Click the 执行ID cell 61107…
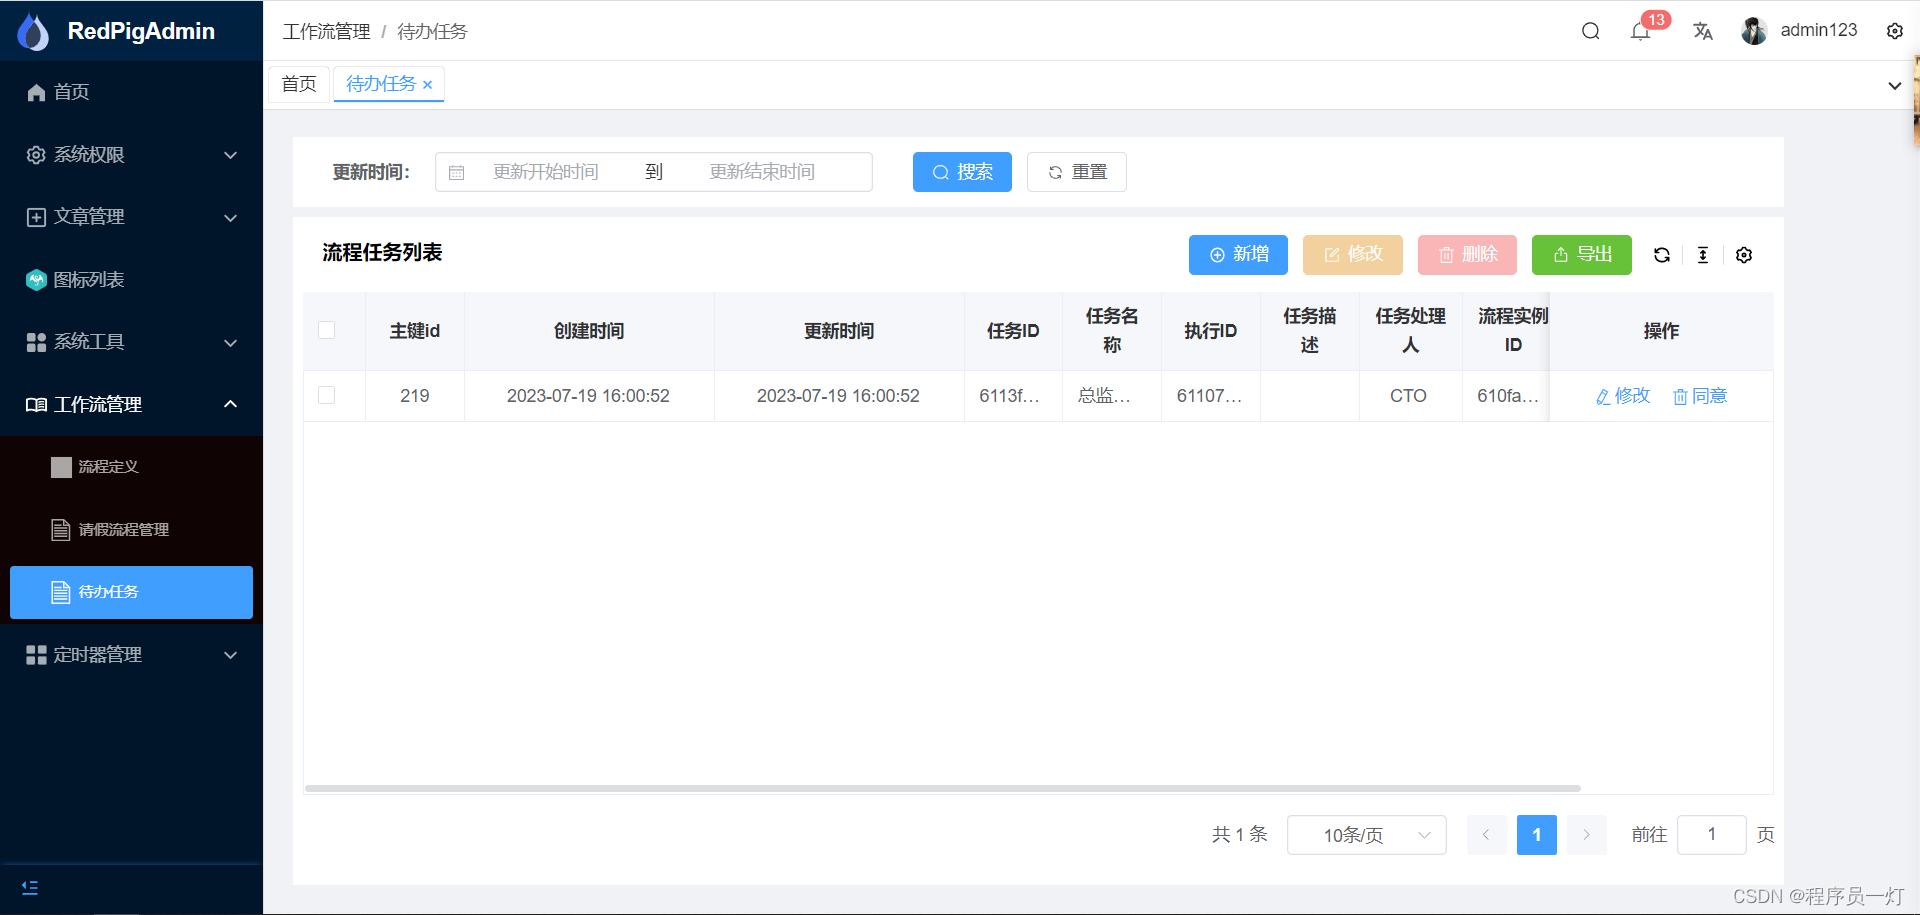 pyautogui.click(x=1209, y=396)
